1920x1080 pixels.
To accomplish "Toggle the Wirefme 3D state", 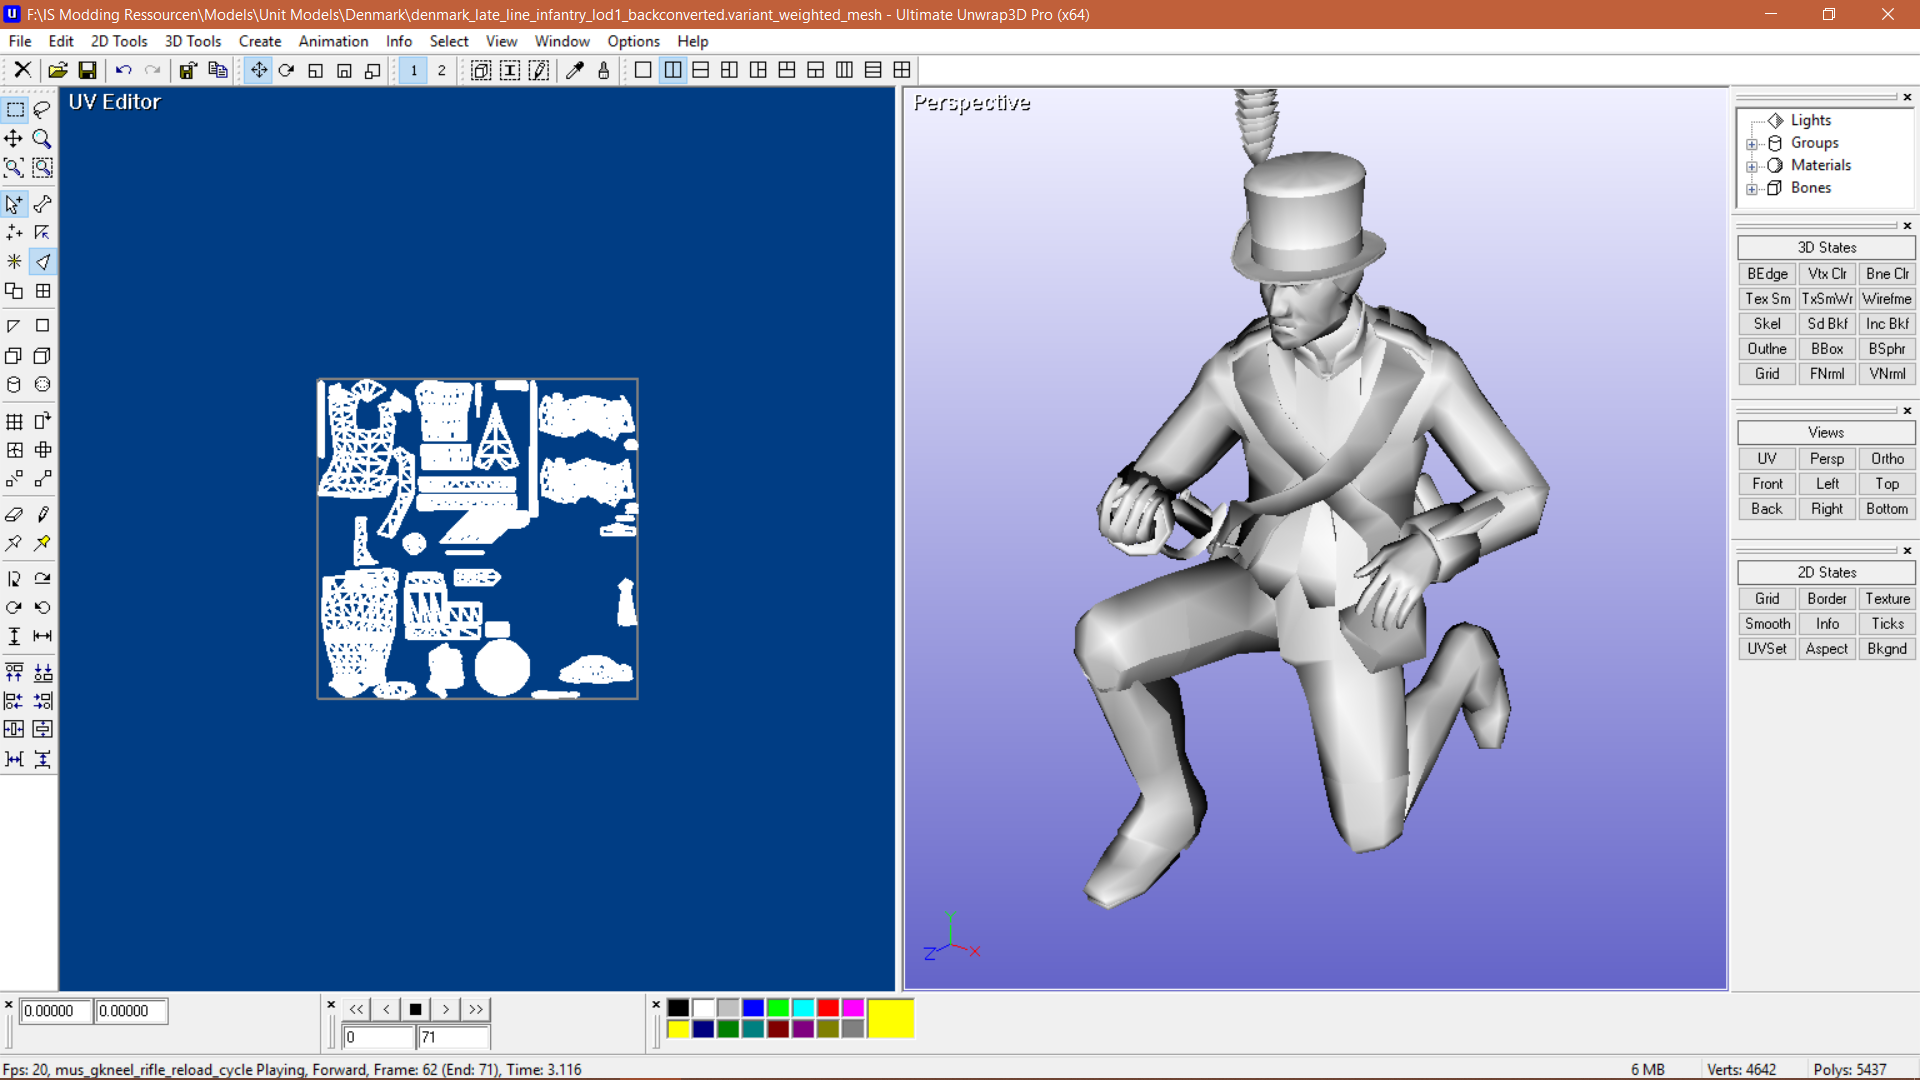I will tap(1887, 299).
